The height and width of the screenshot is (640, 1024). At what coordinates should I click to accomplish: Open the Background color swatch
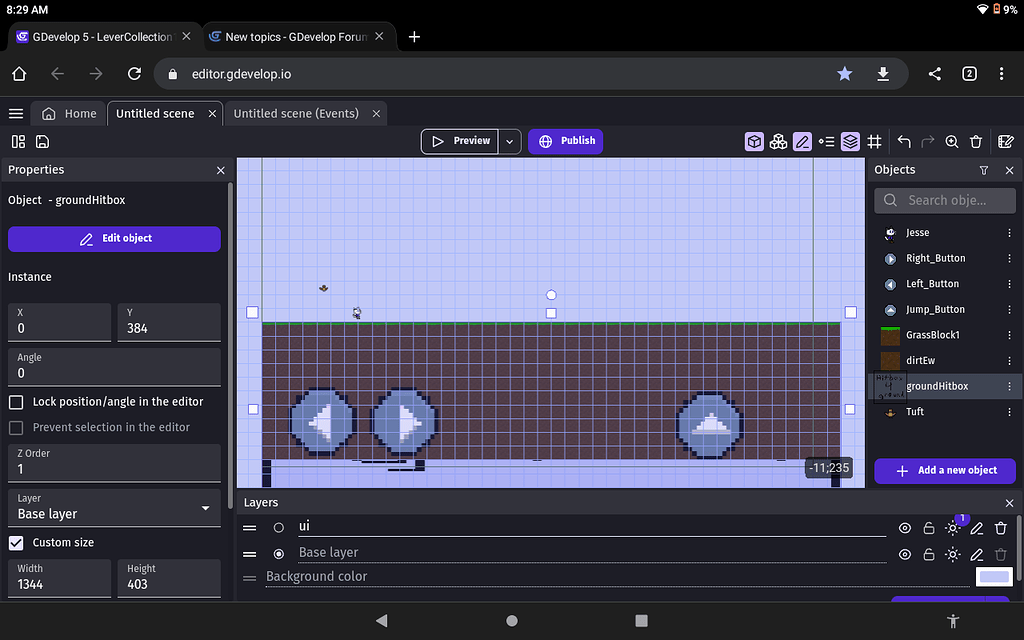tap(994, 577)
